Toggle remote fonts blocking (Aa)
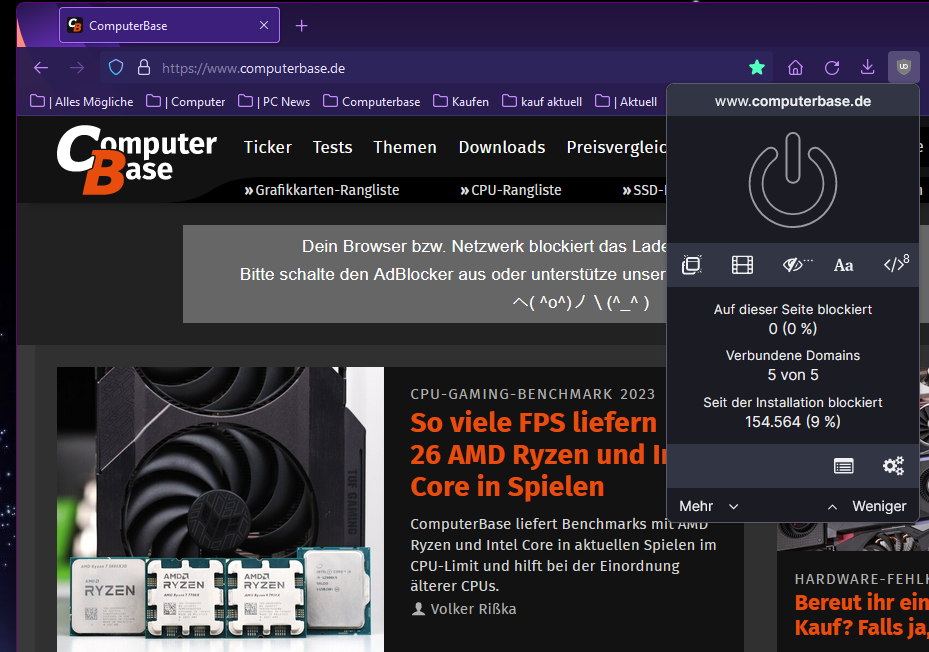The image size is (929, 652). click(844, 265)
